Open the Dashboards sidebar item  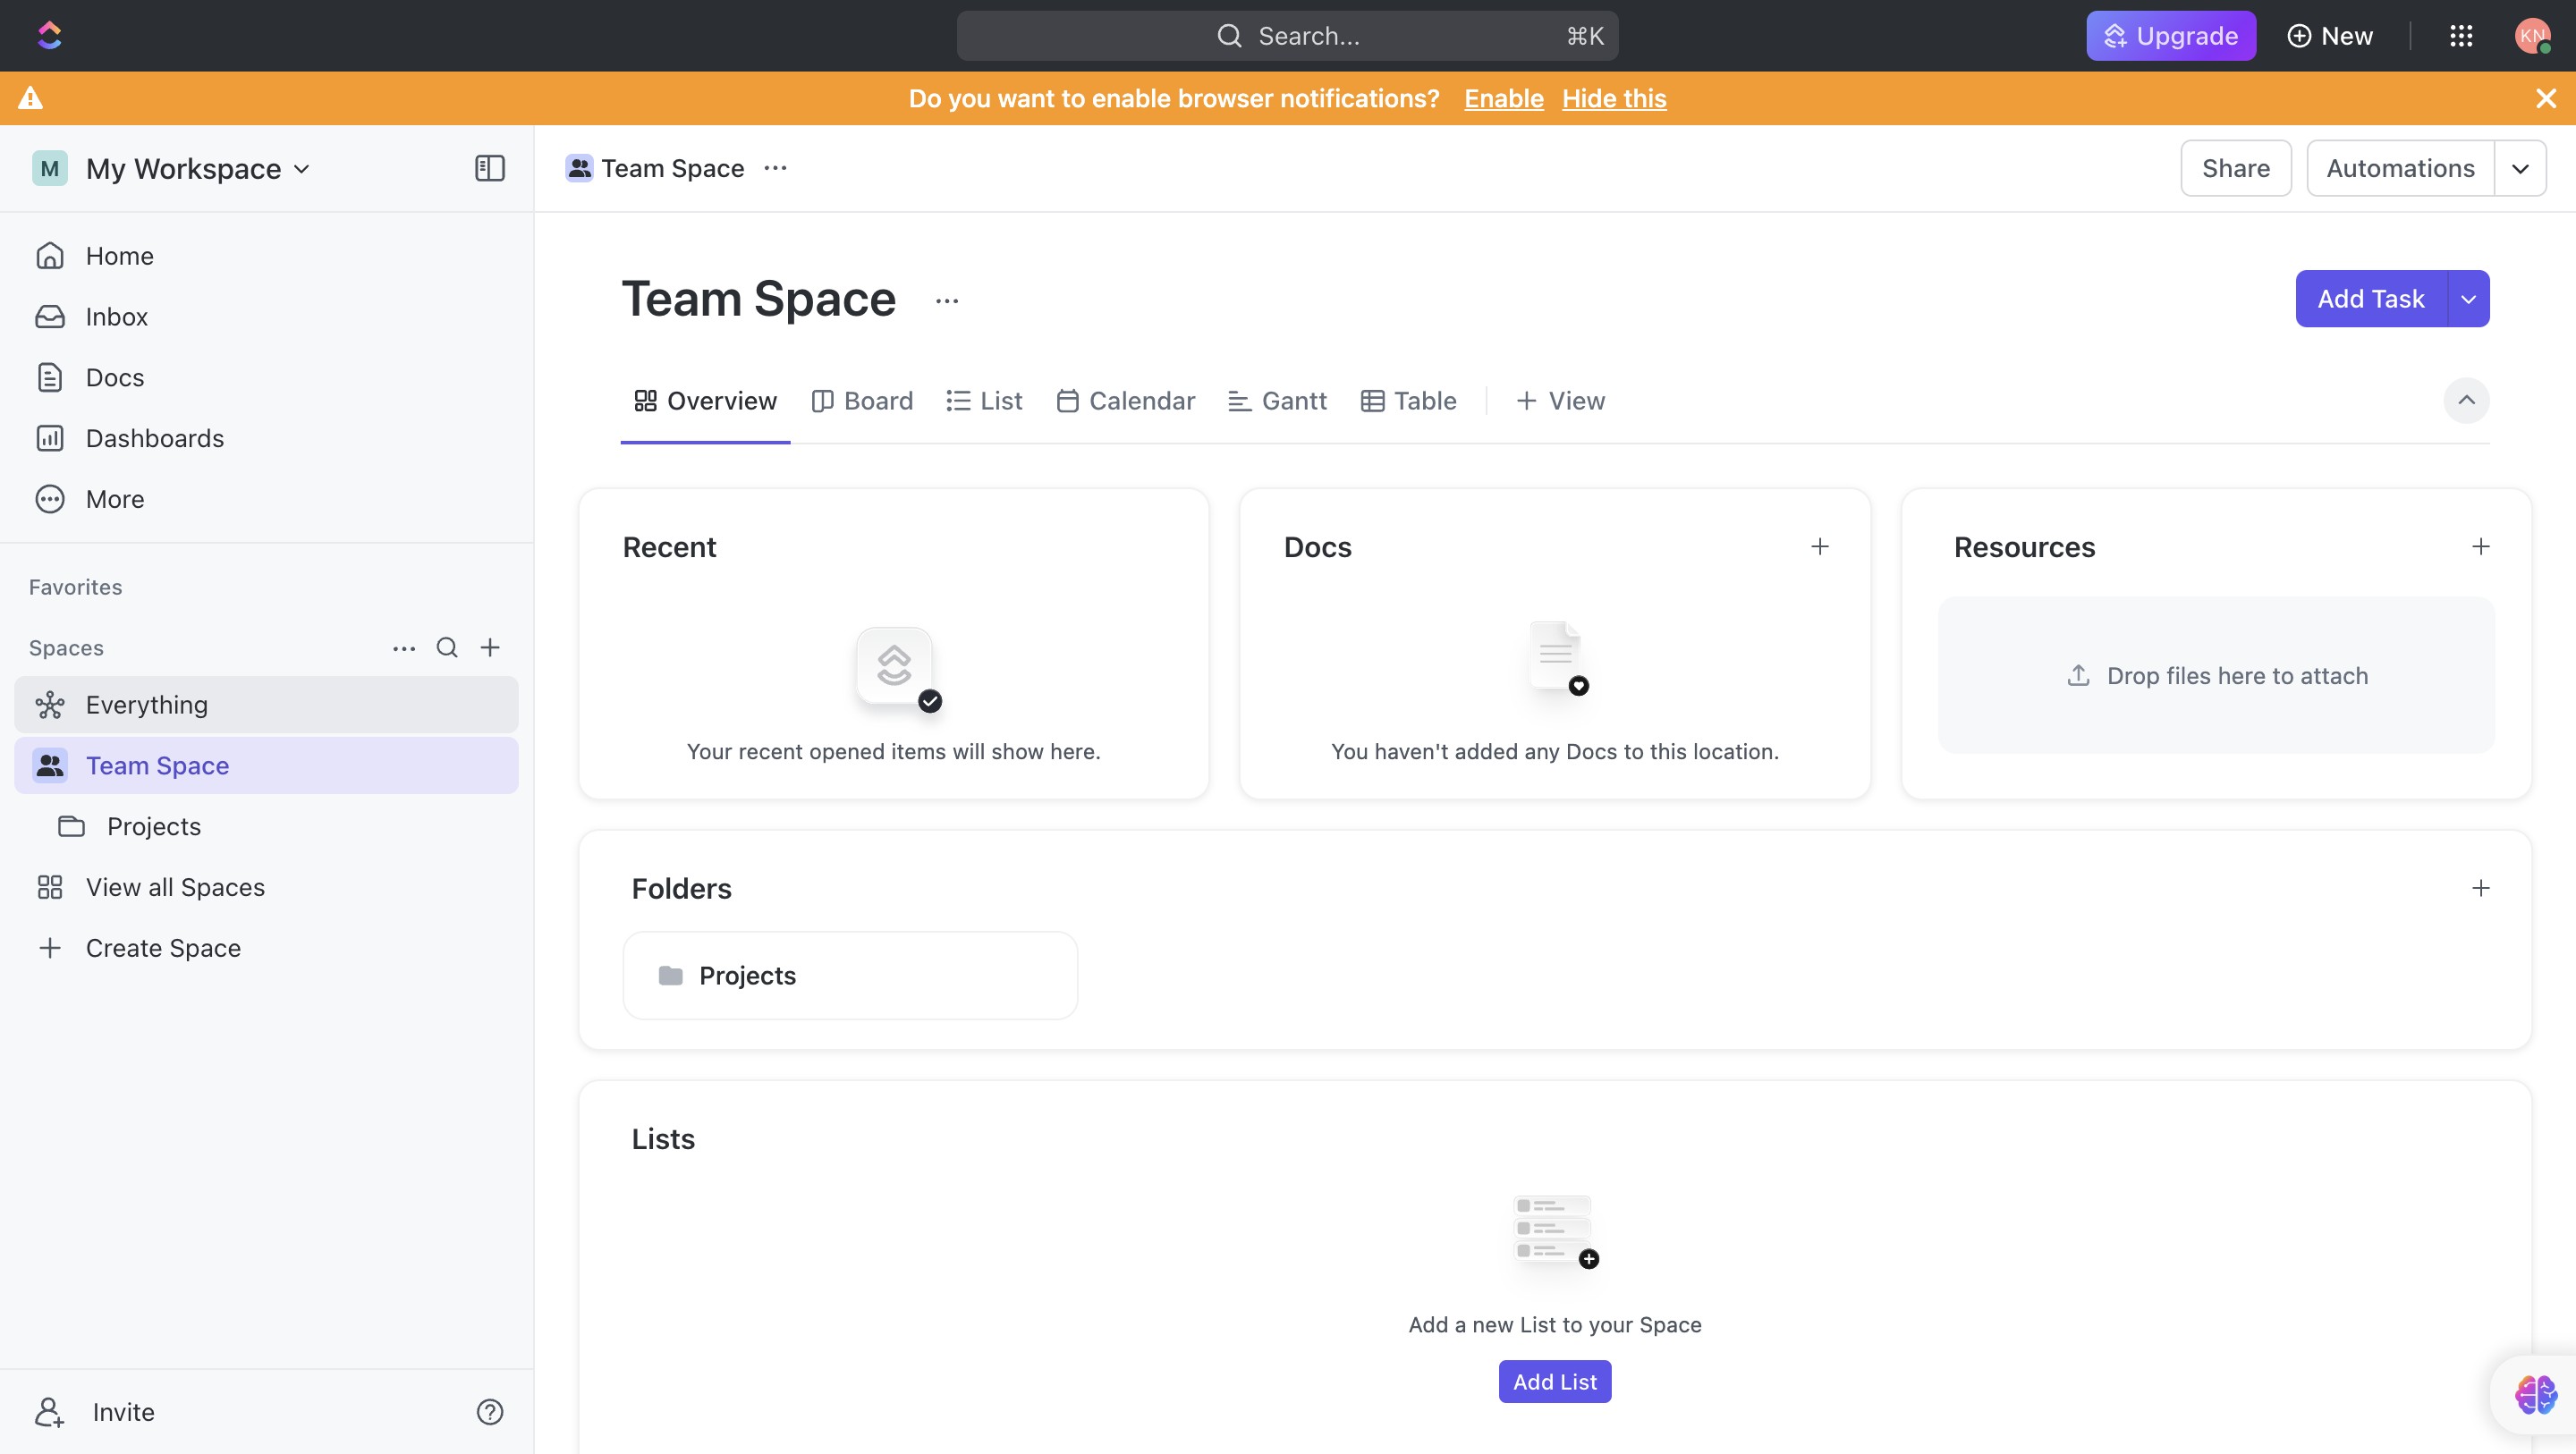[154, 438]
